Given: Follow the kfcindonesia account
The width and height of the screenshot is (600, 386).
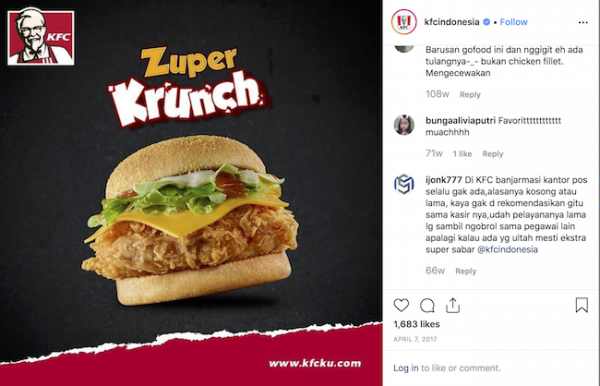Looking at the screenshot, I should pos(514,22).
